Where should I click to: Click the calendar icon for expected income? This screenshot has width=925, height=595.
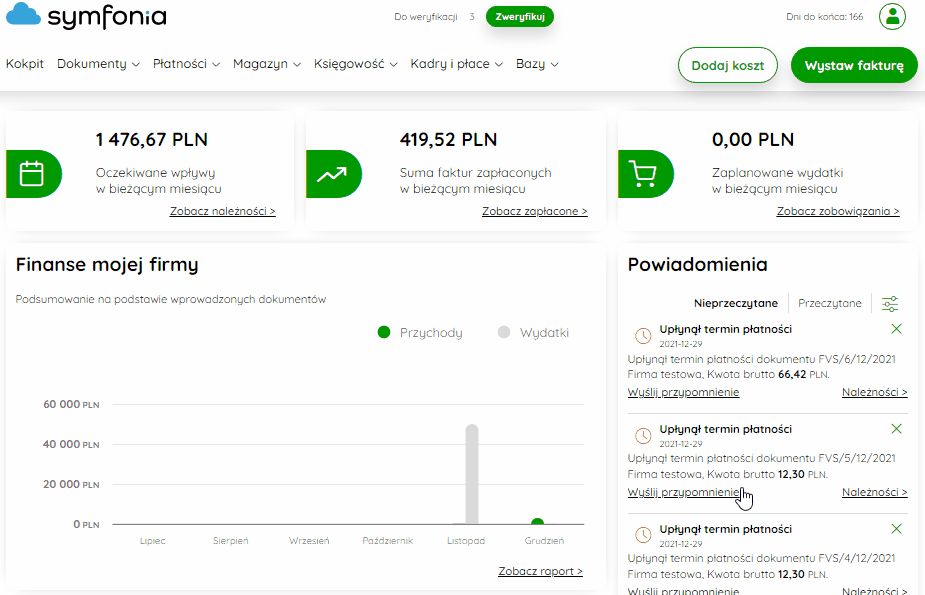click(x=32, y=174)
